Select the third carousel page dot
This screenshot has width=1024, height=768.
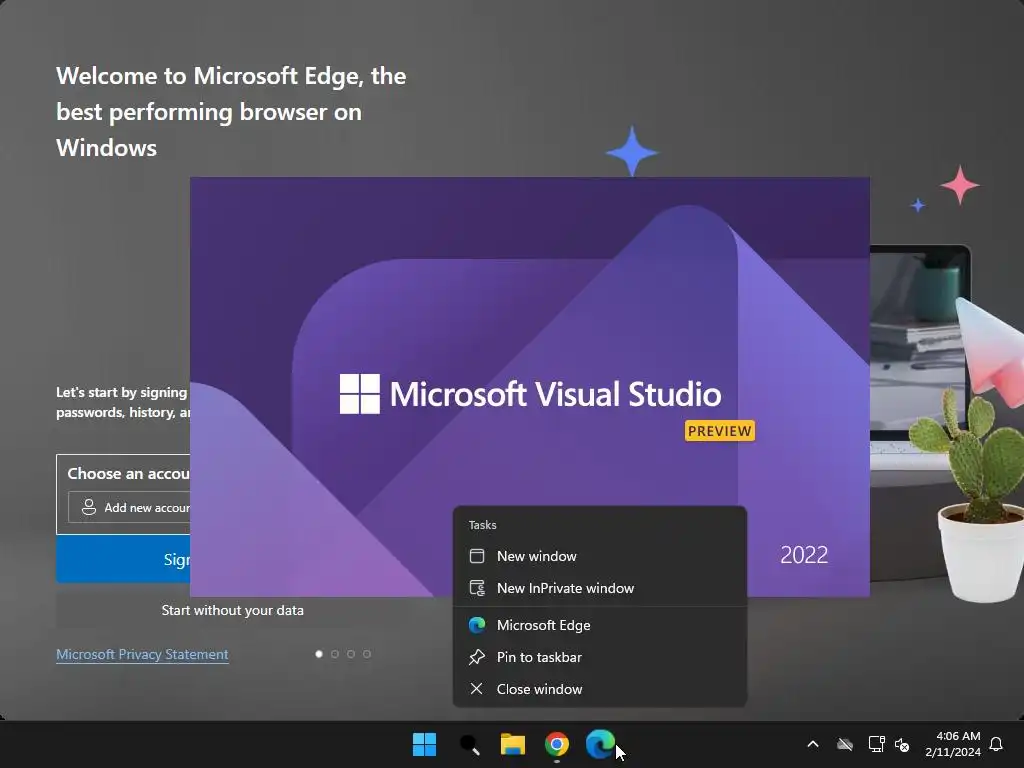click(x=351, y=654)
